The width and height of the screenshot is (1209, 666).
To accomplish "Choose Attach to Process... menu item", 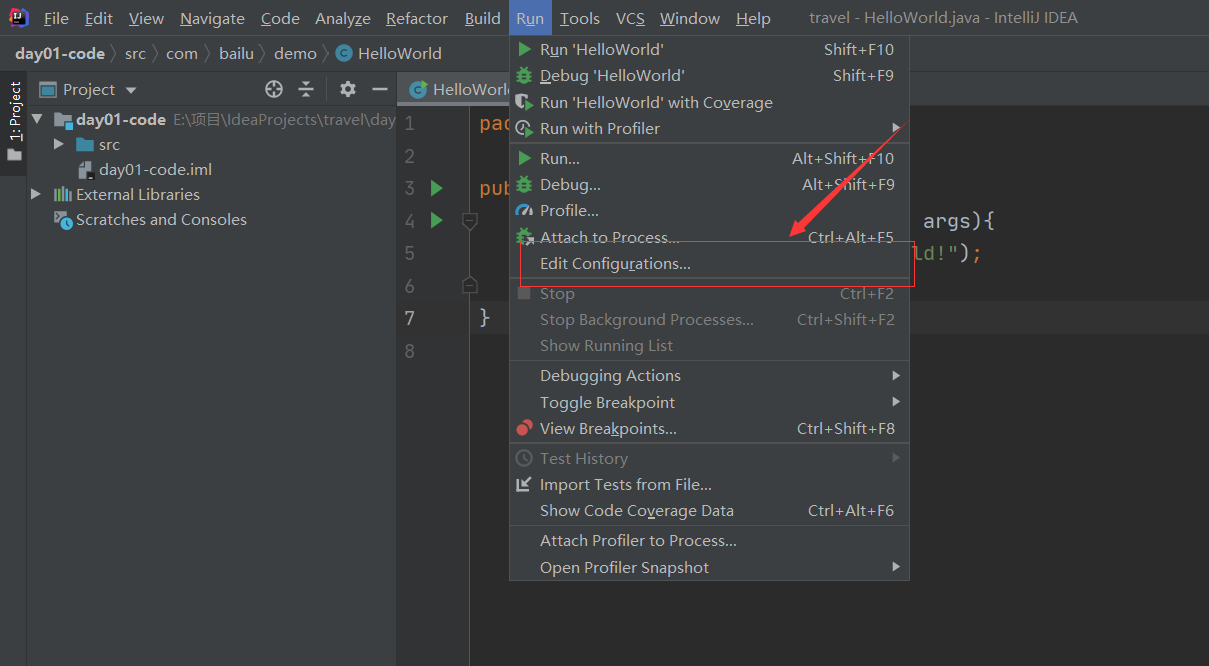I will pos(709,237).
